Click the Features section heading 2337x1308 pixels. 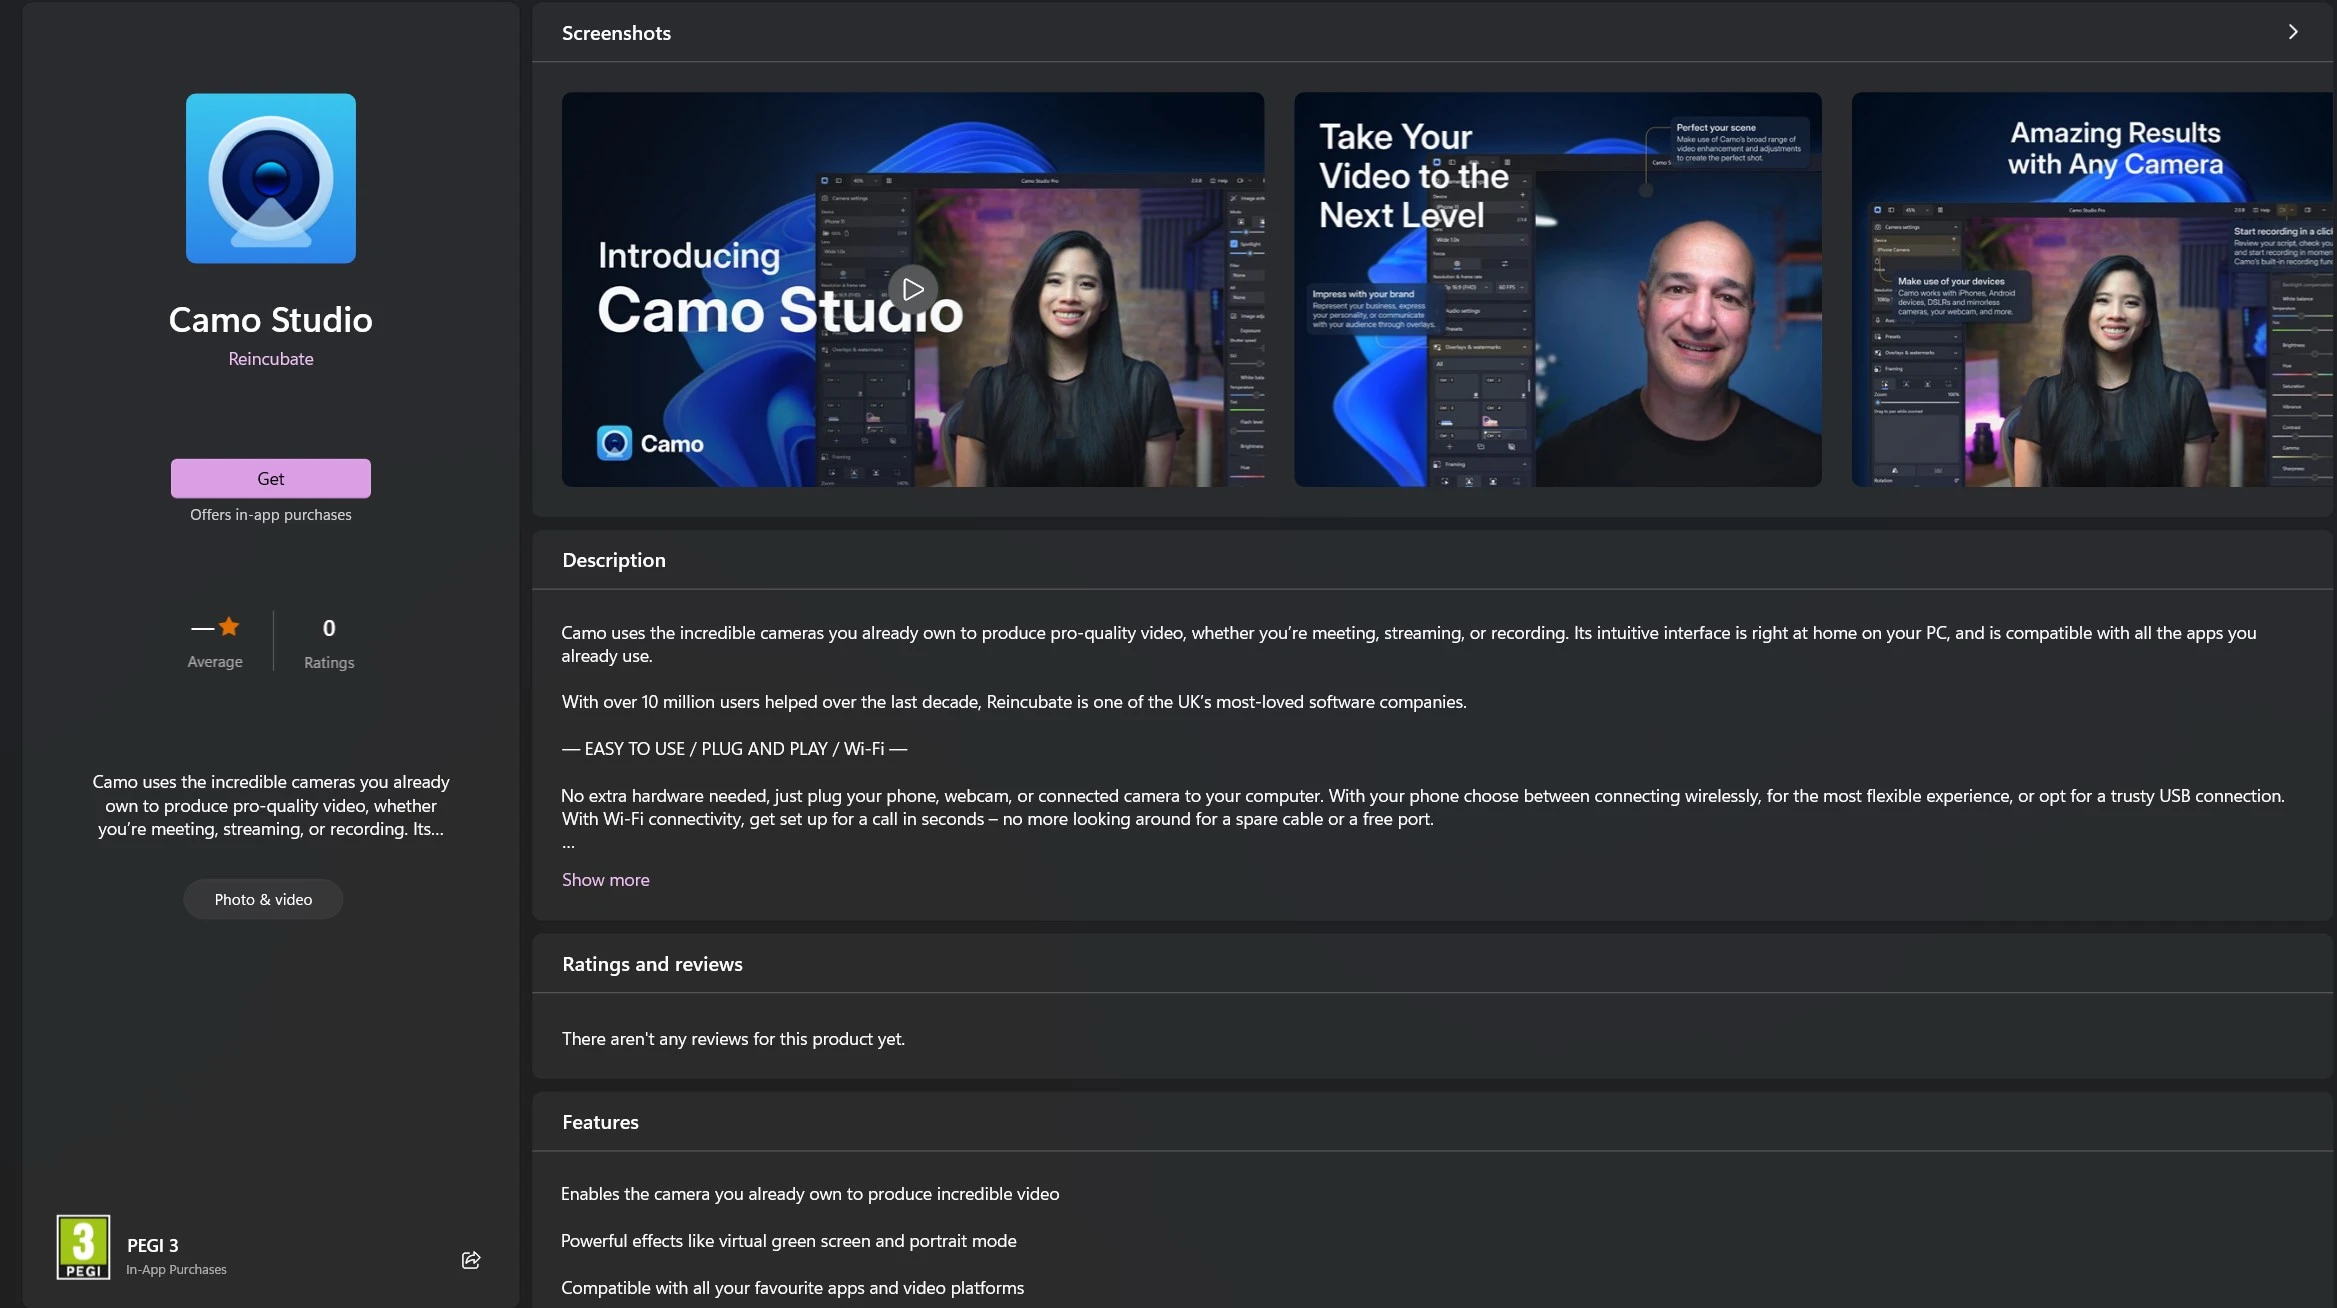(x=600, y=1122)
